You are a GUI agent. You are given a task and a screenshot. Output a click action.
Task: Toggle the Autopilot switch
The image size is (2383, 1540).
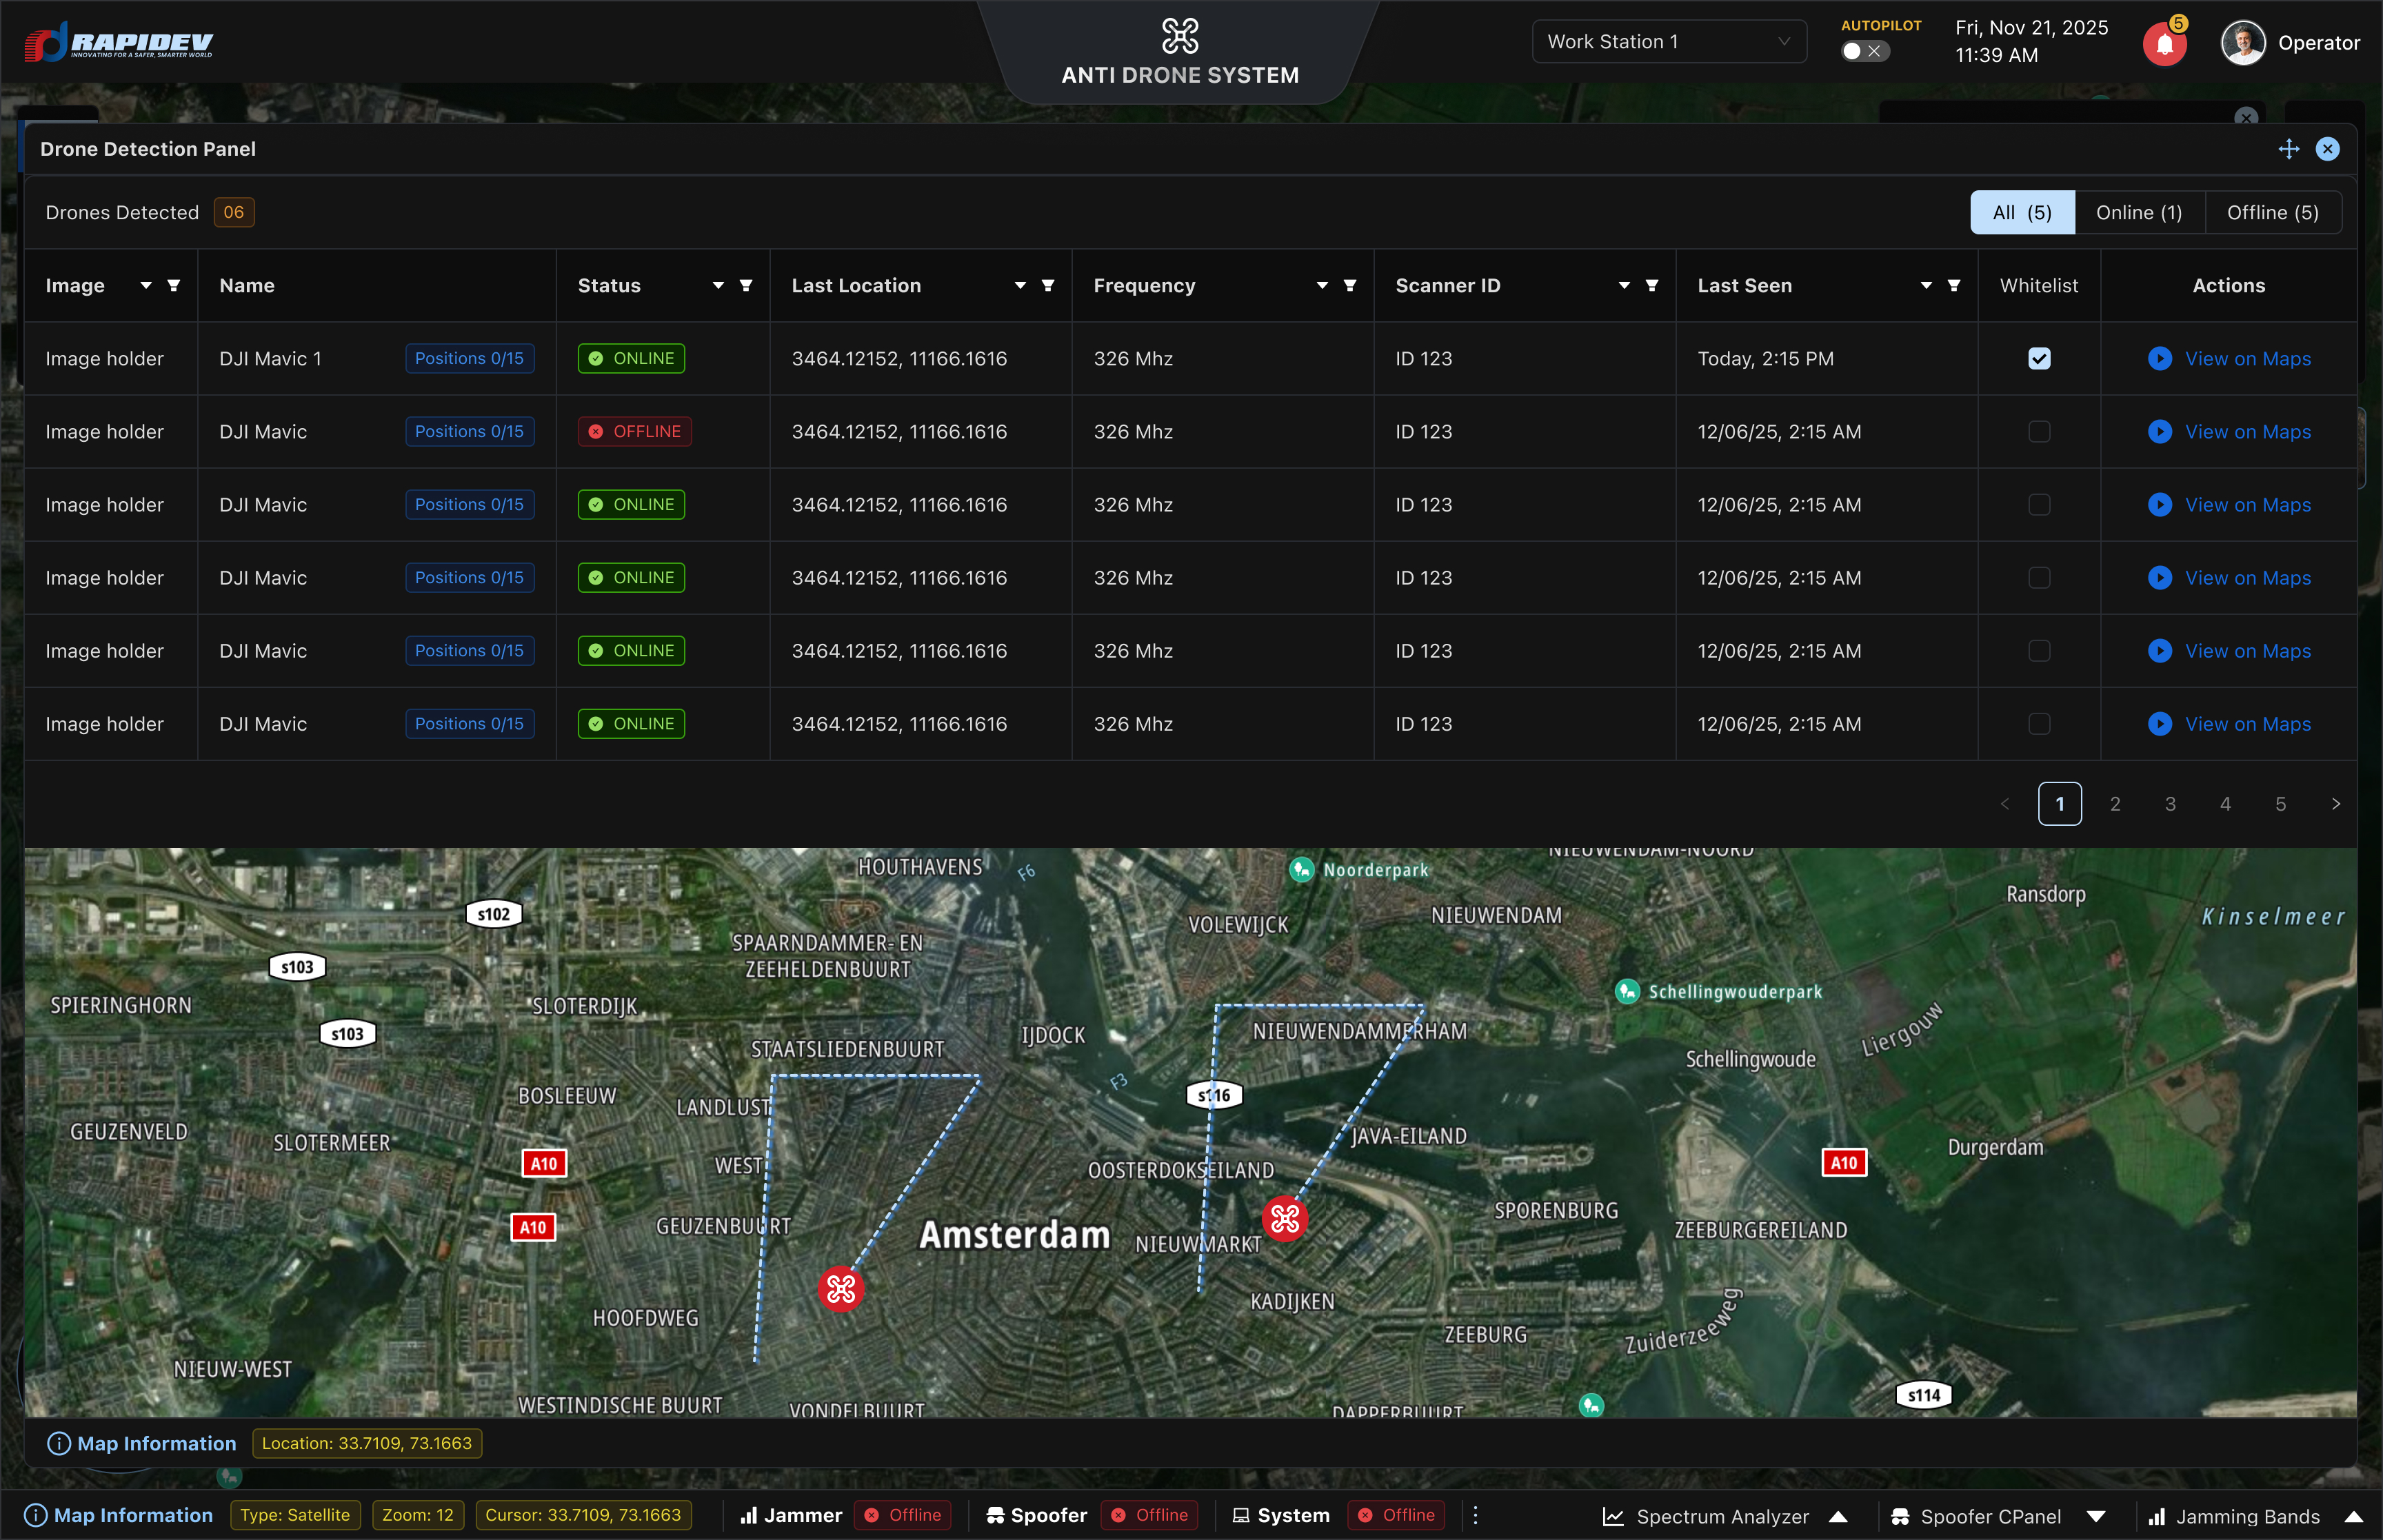coord(1864,51)
